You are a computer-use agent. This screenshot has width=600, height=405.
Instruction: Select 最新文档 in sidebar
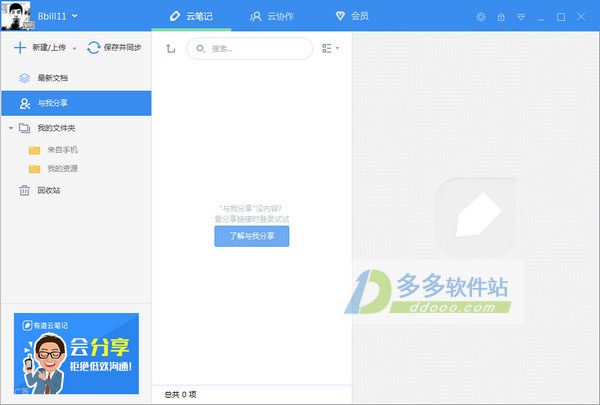pos(77,78)
